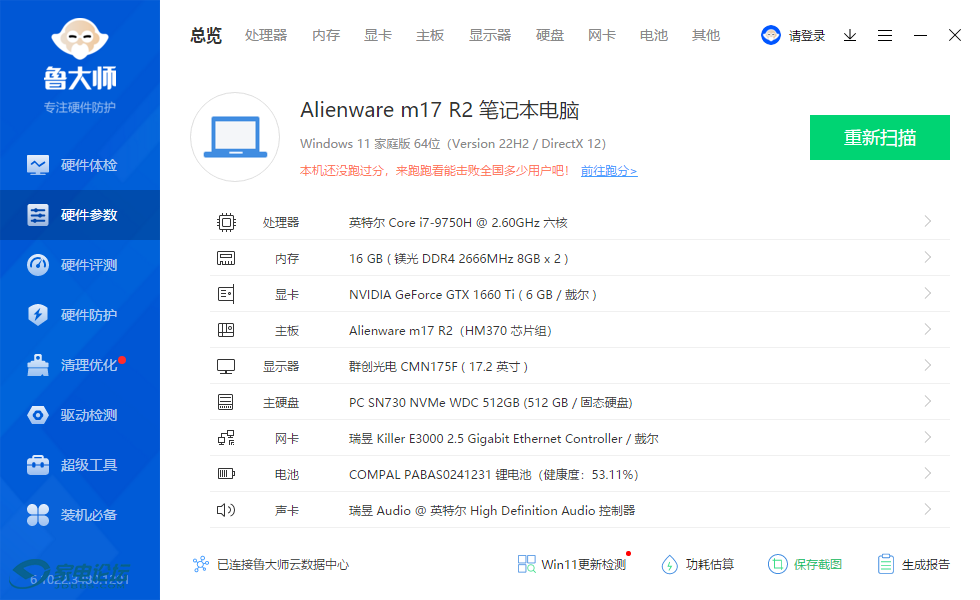Viewport: 980px width, 600px height.
Task: Click the 处理器 CPU chip icon
Action: (x=226, y=222)
